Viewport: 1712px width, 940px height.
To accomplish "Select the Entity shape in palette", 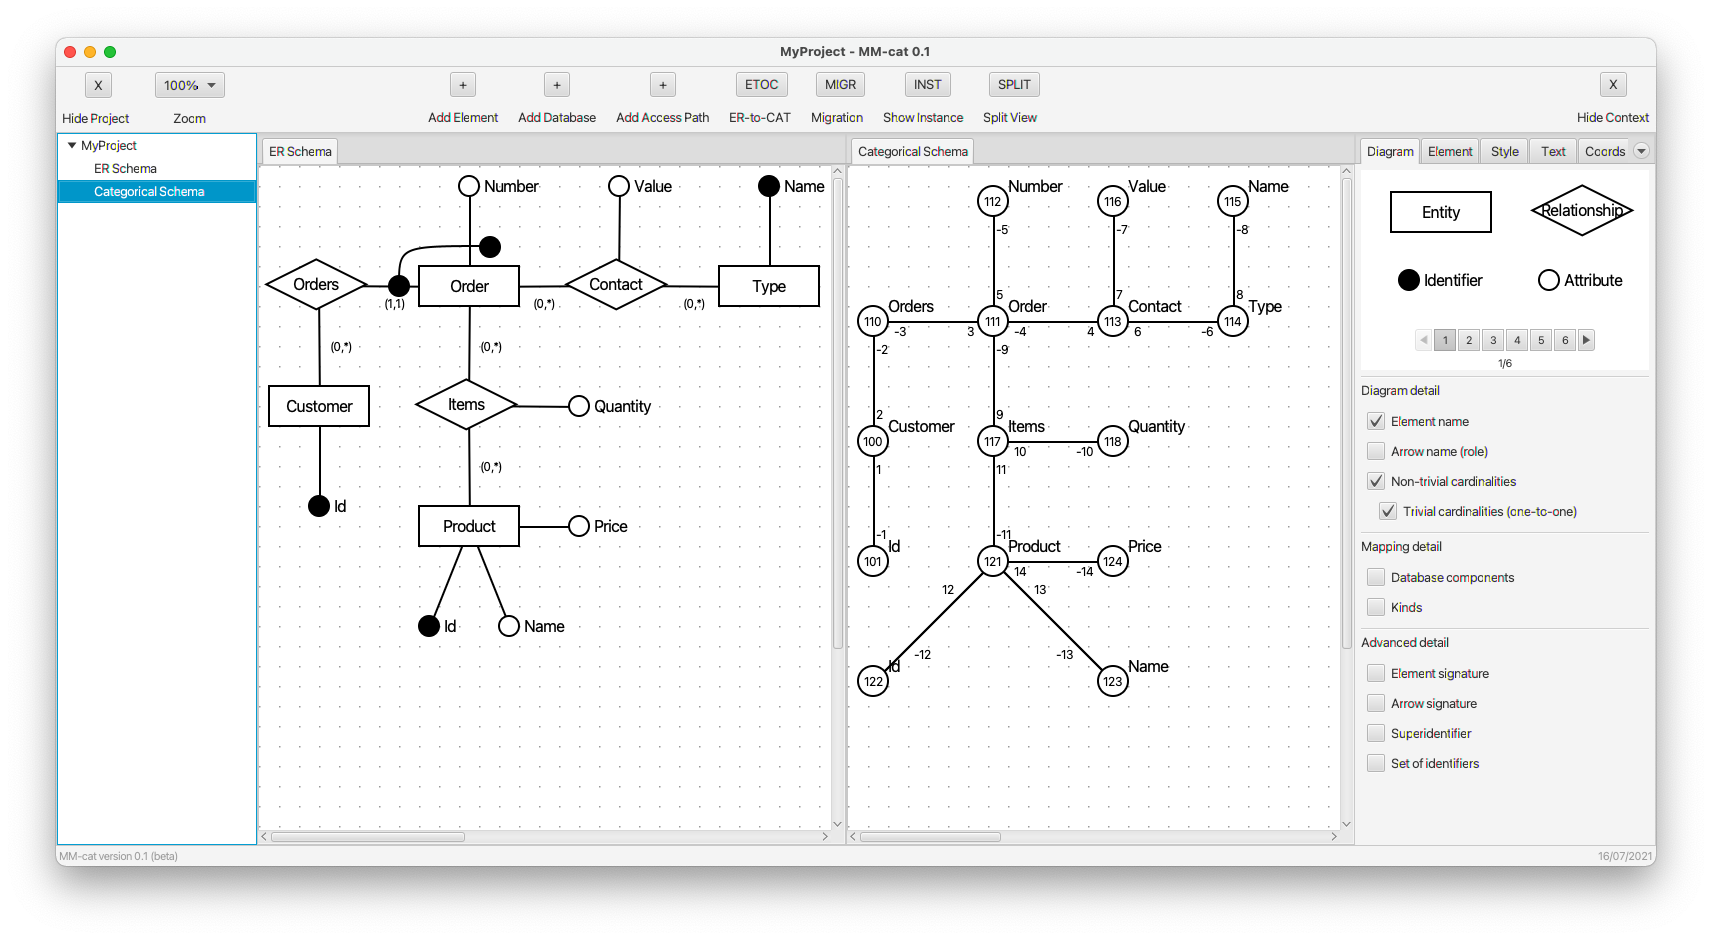I will [x=1441, y=212].
